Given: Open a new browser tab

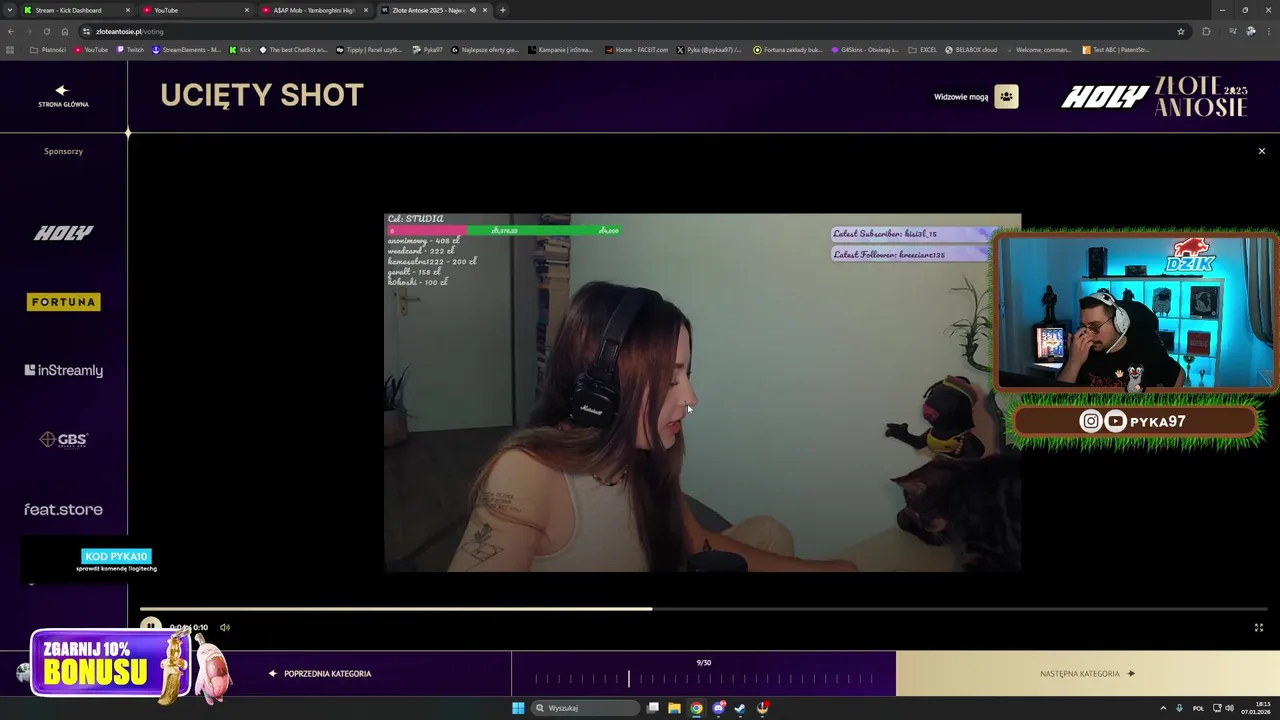Looking at the screenshot, I should click(503, 10).
